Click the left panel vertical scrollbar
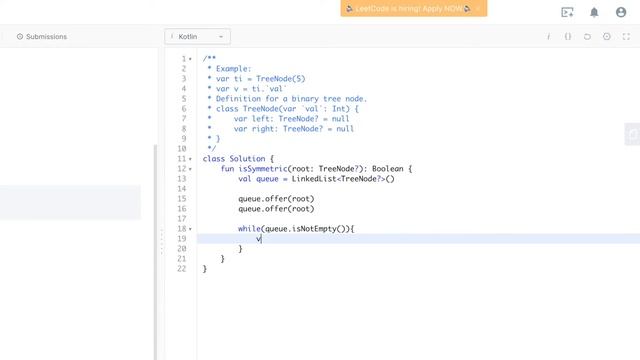The image size is (640, 360). (x=155, y=252)
